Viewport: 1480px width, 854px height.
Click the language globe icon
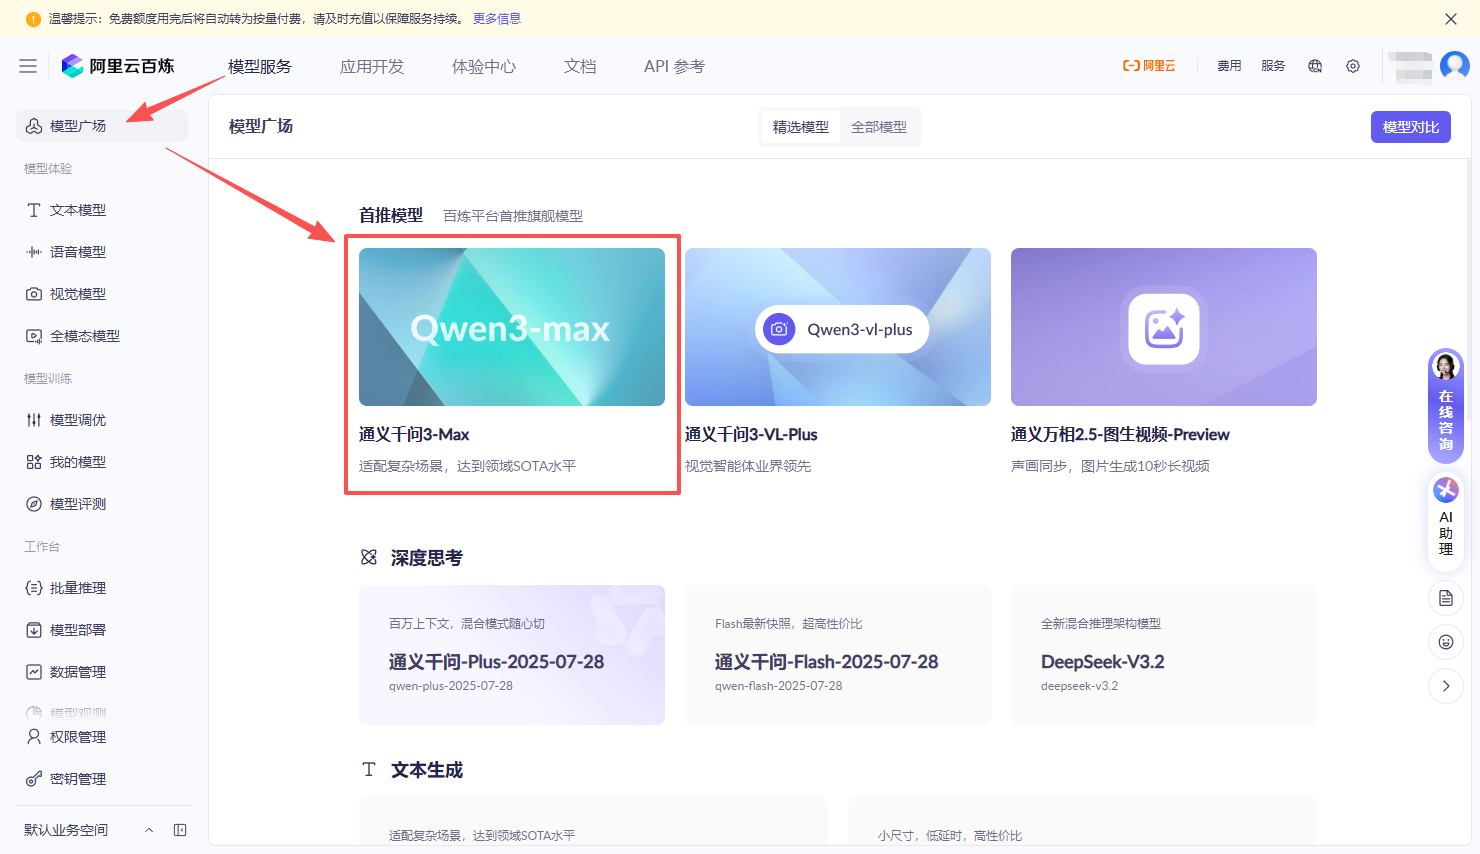(x=1315, y=66)
